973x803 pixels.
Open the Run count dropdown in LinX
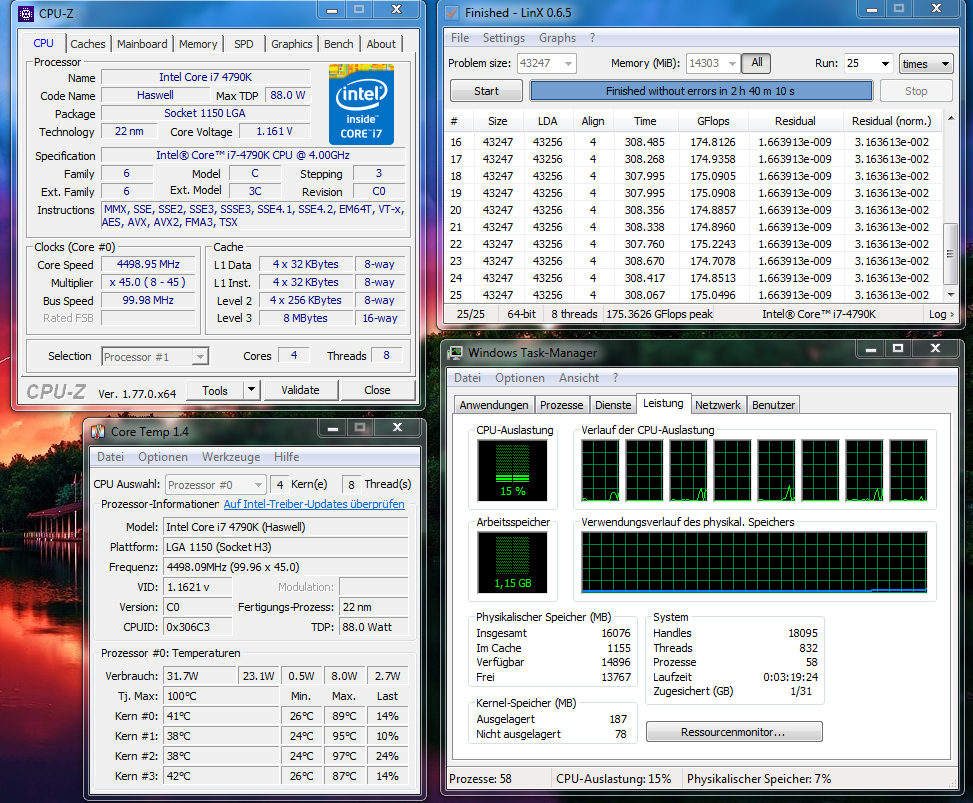885,63
